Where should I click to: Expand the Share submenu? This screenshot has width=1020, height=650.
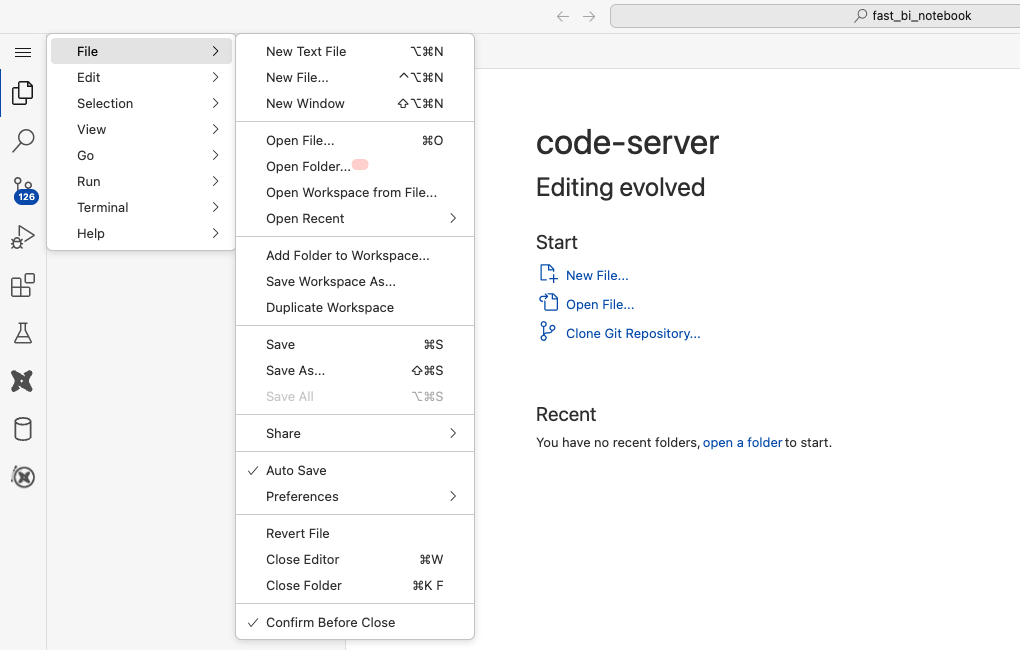[x=355, y=433]
